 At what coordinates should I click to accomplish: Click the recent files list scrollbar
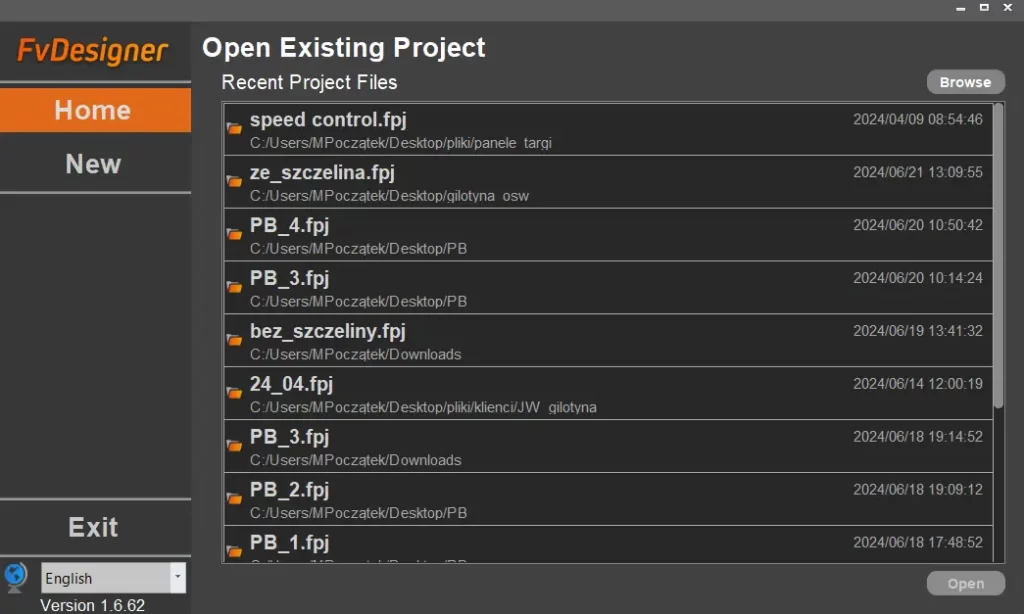[998, 255]
